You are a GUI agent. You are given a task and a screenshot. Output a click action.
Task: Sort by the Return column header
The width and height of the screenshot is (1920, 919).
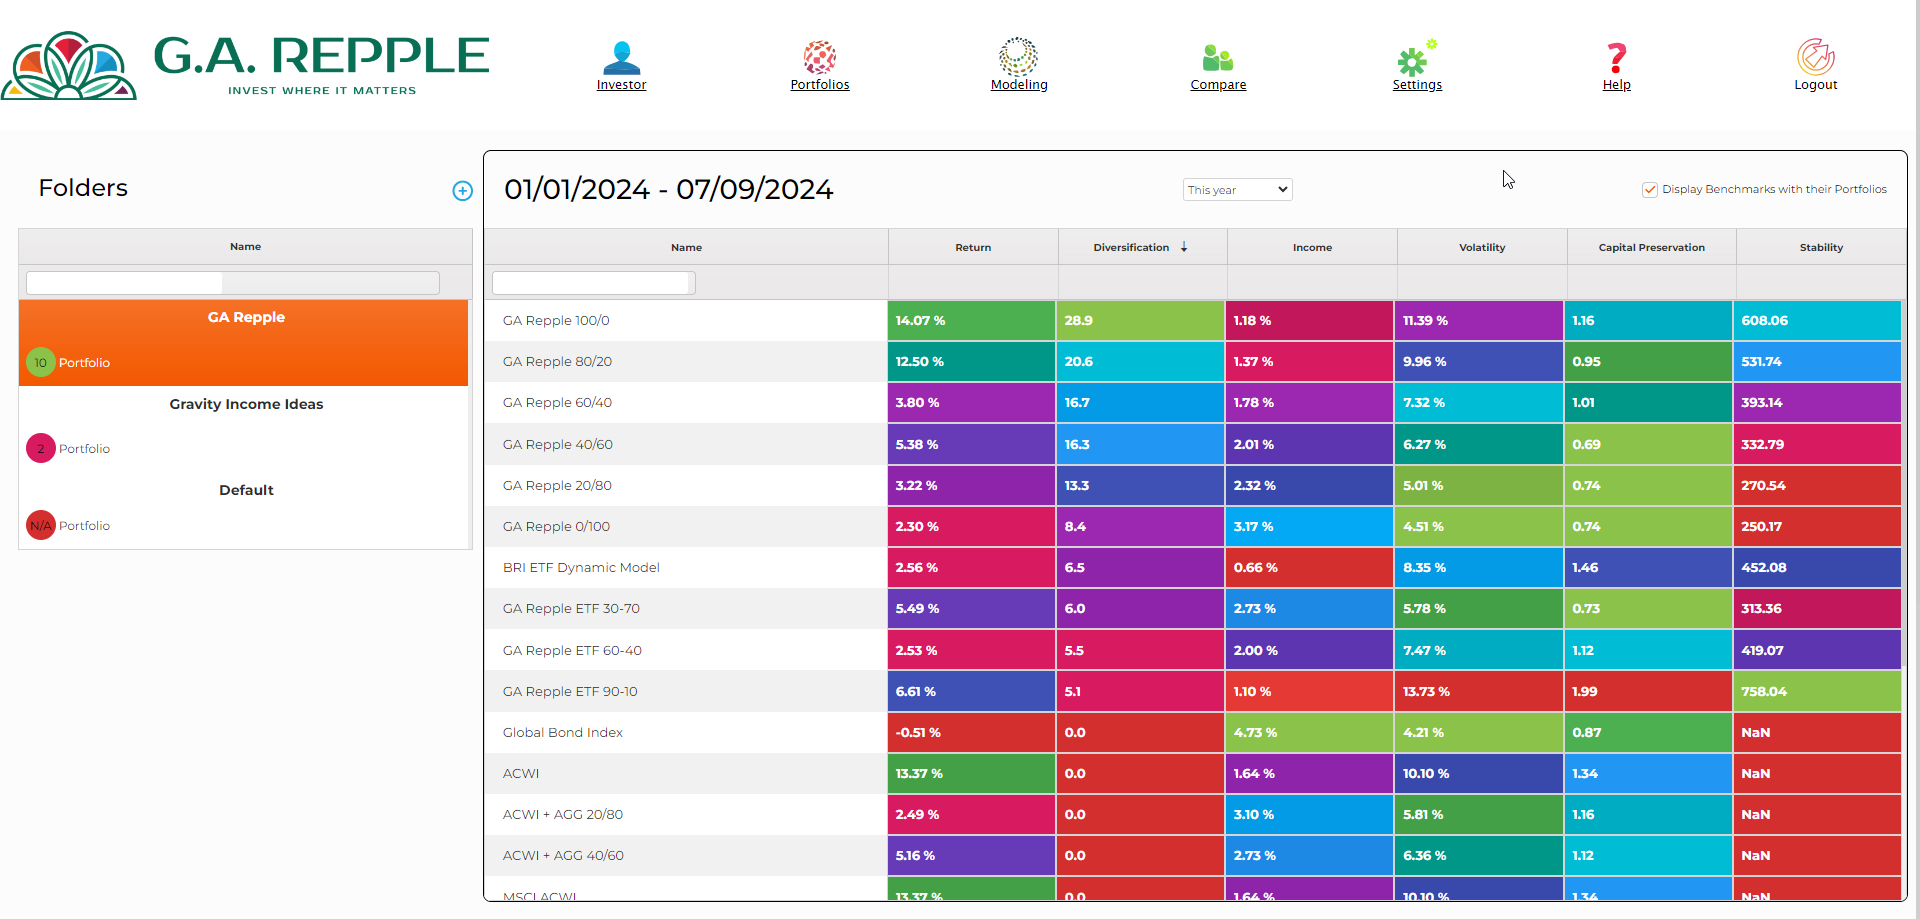[x=973, y=247]
